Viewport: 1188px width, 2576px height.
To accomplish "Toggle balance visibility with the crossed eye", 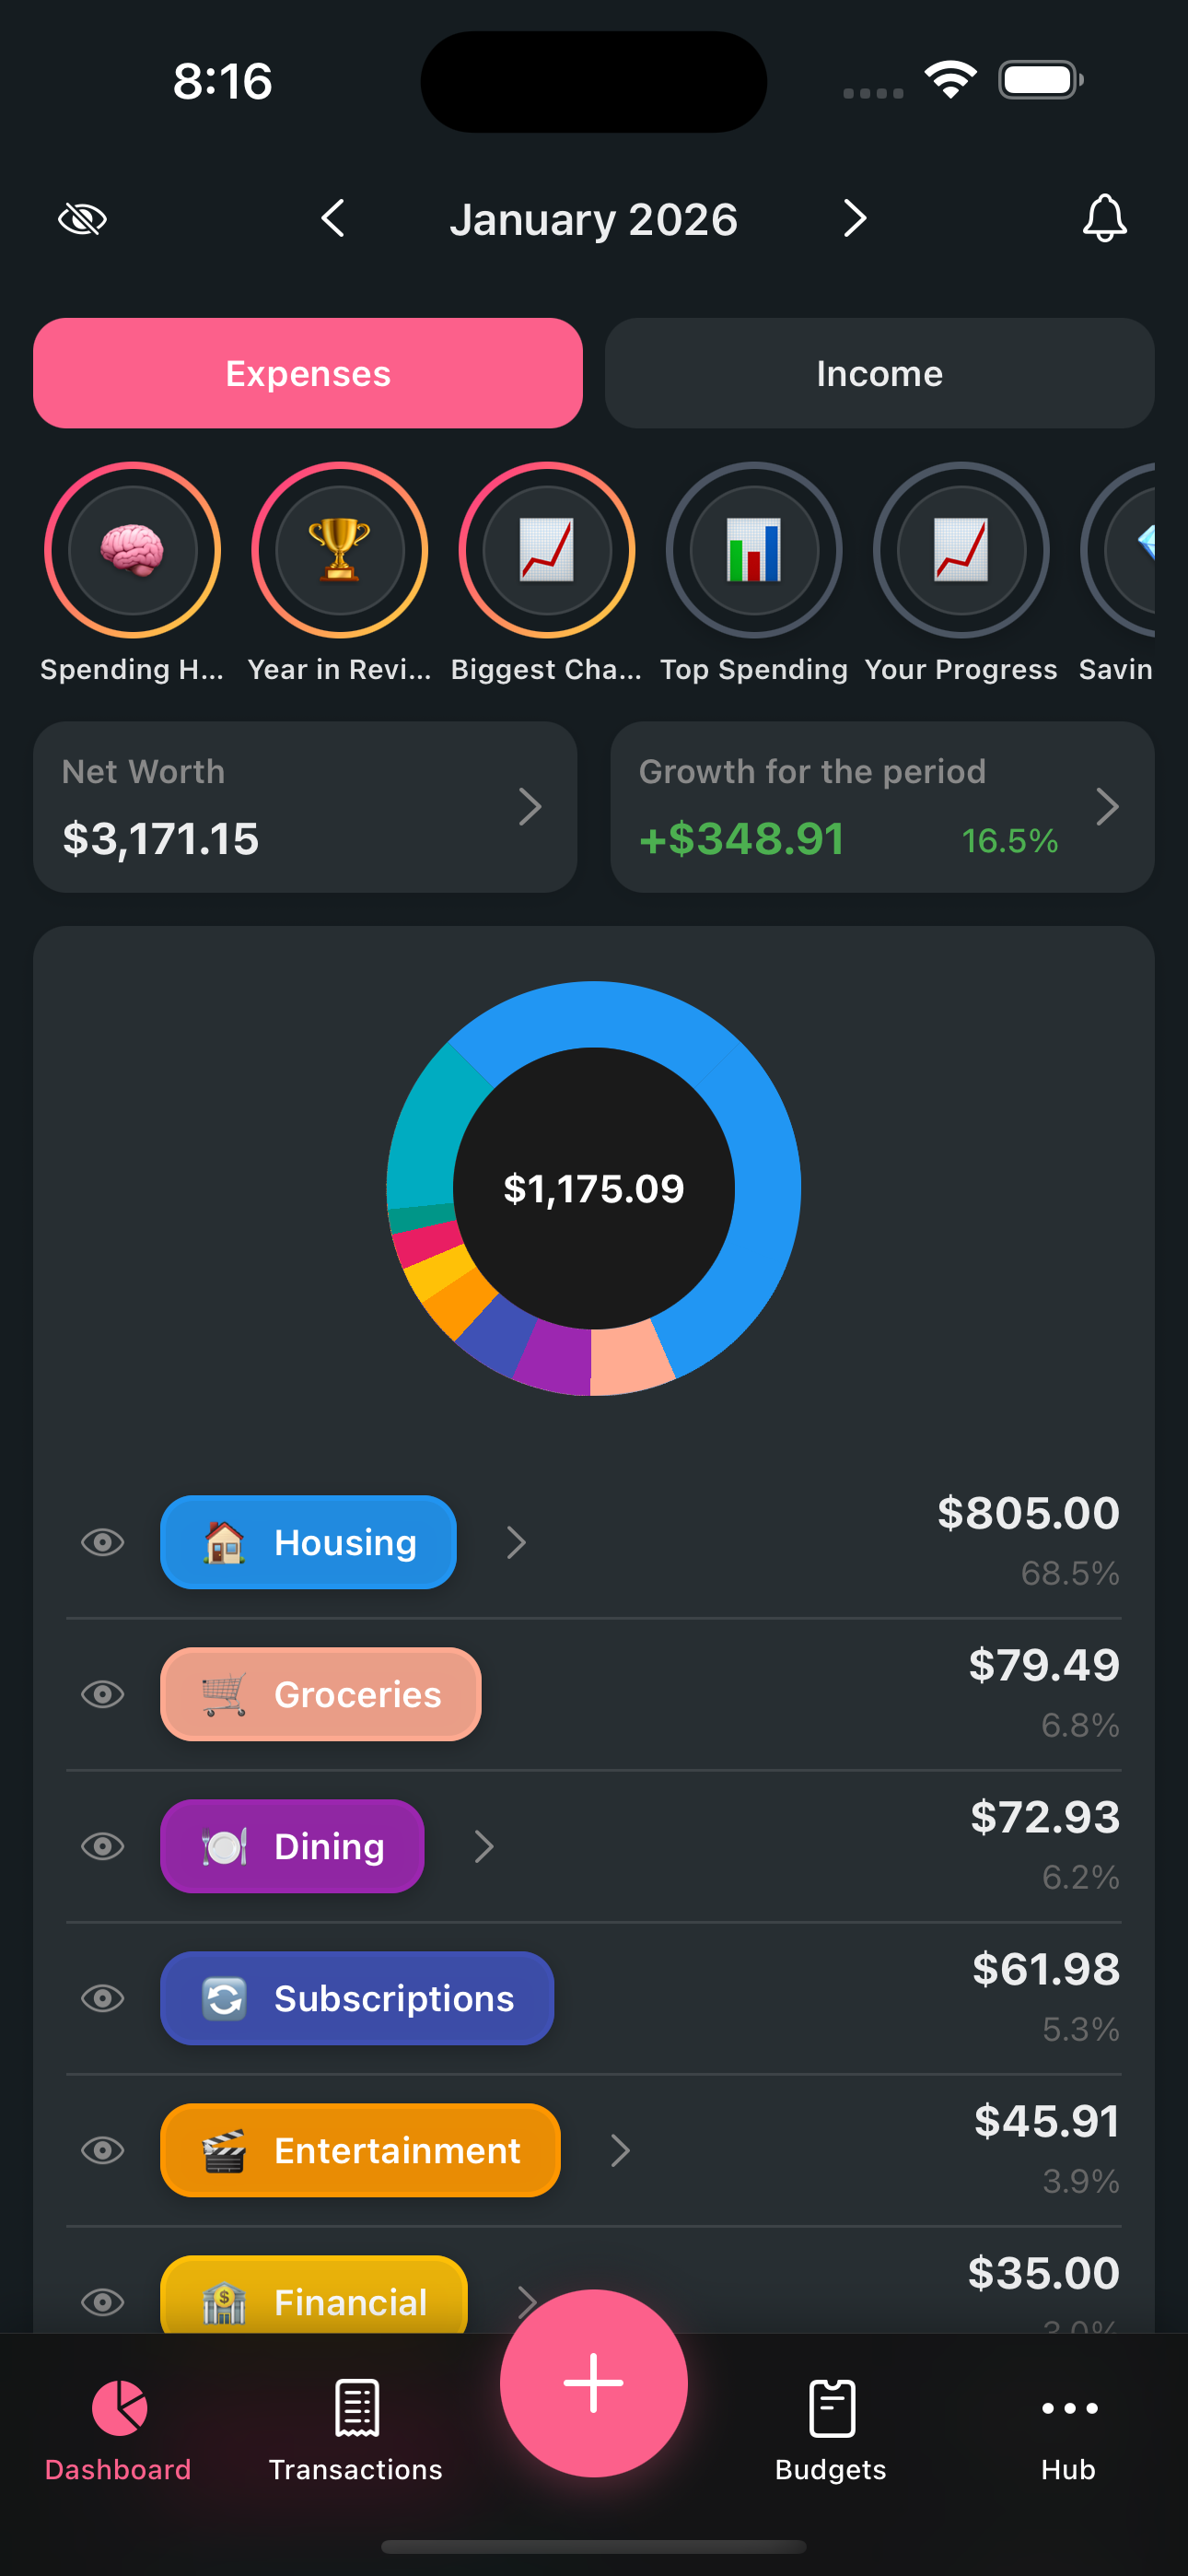I will click(83, 218).
